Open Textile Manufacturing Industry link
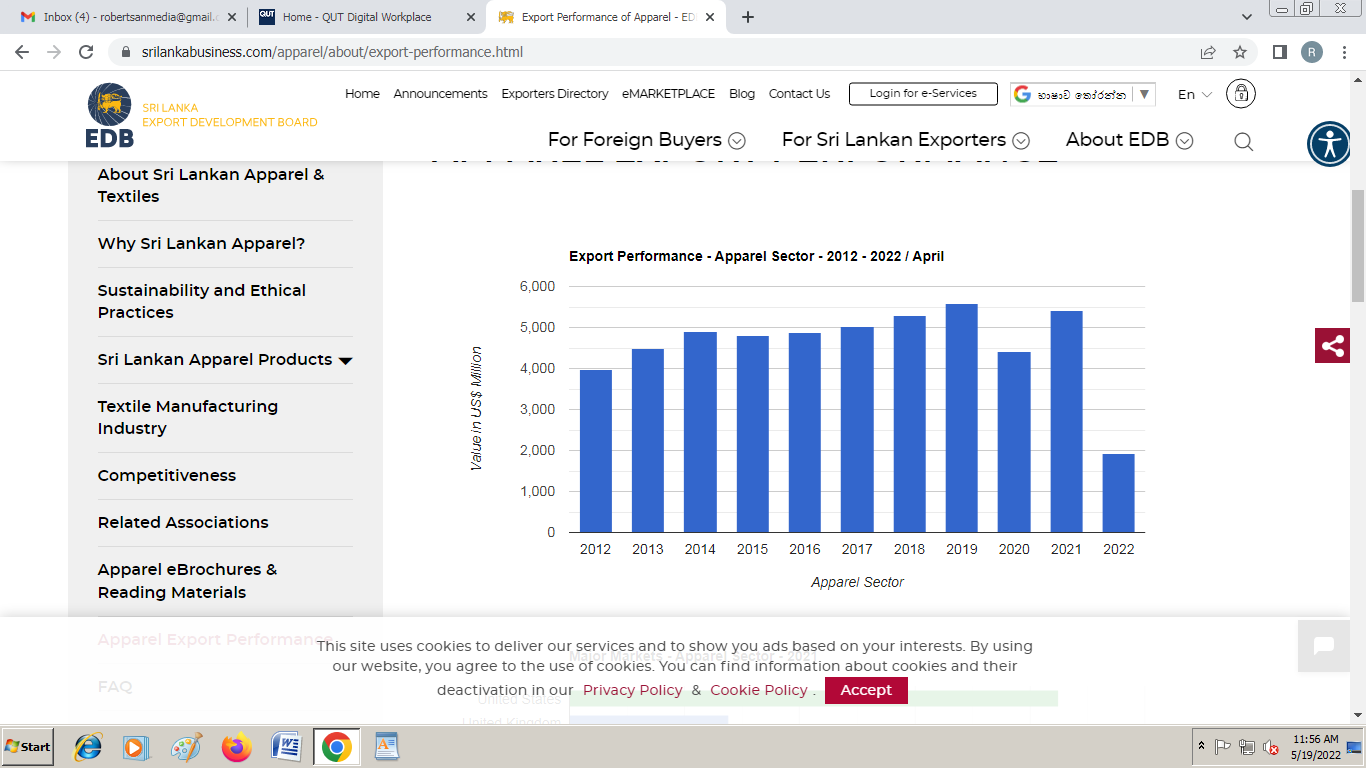This screenshot has height=768, width=1366. pos(188,418)
